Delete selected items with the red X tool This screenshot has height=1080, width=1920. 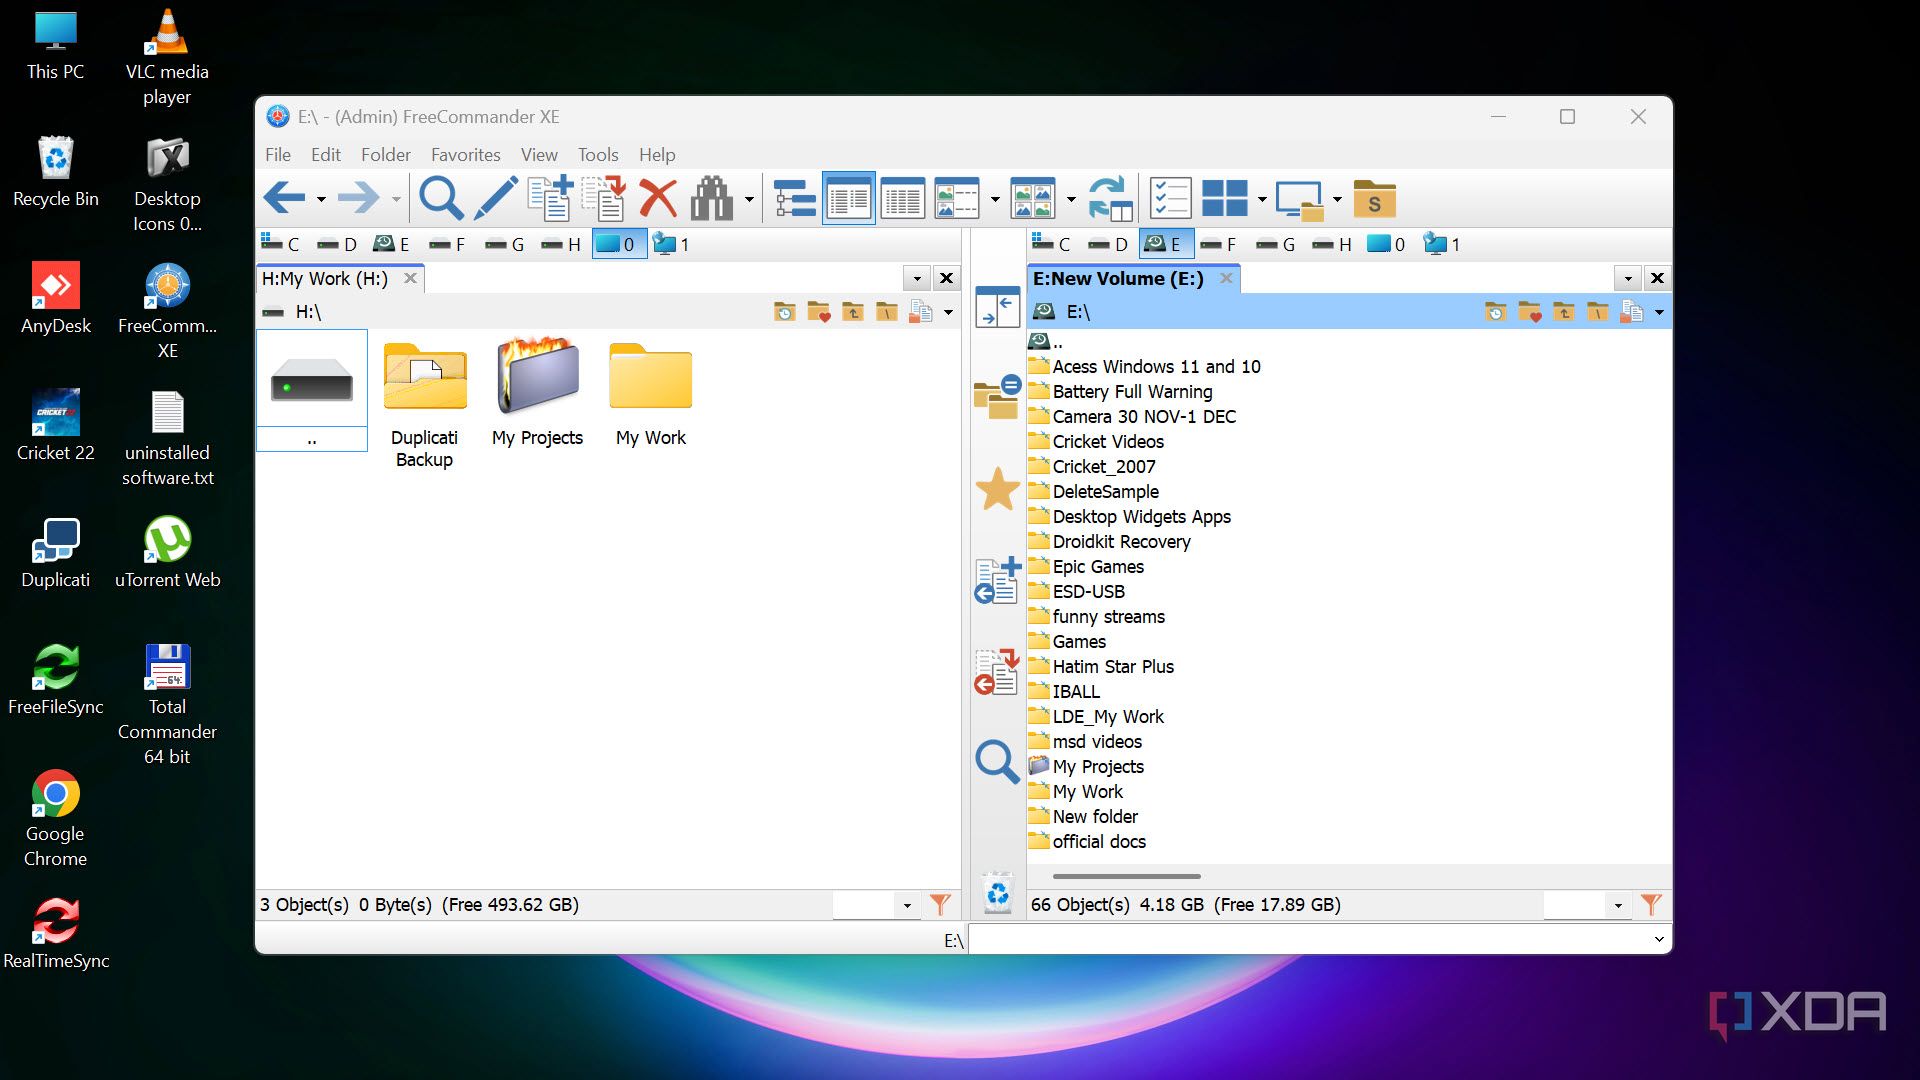tap(659, 197)
